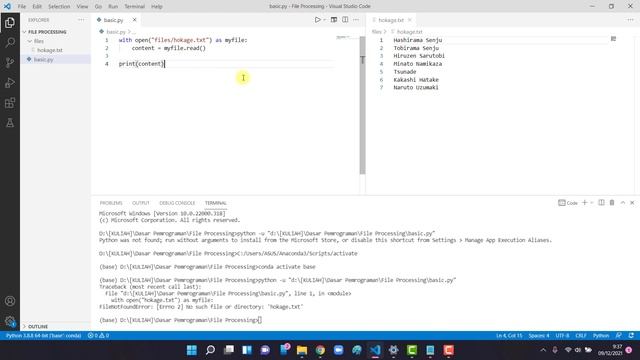Viewport: 640px width, 360px height.
Task: Open Google Chrome from the taskbar
Action: pos(320,350)
